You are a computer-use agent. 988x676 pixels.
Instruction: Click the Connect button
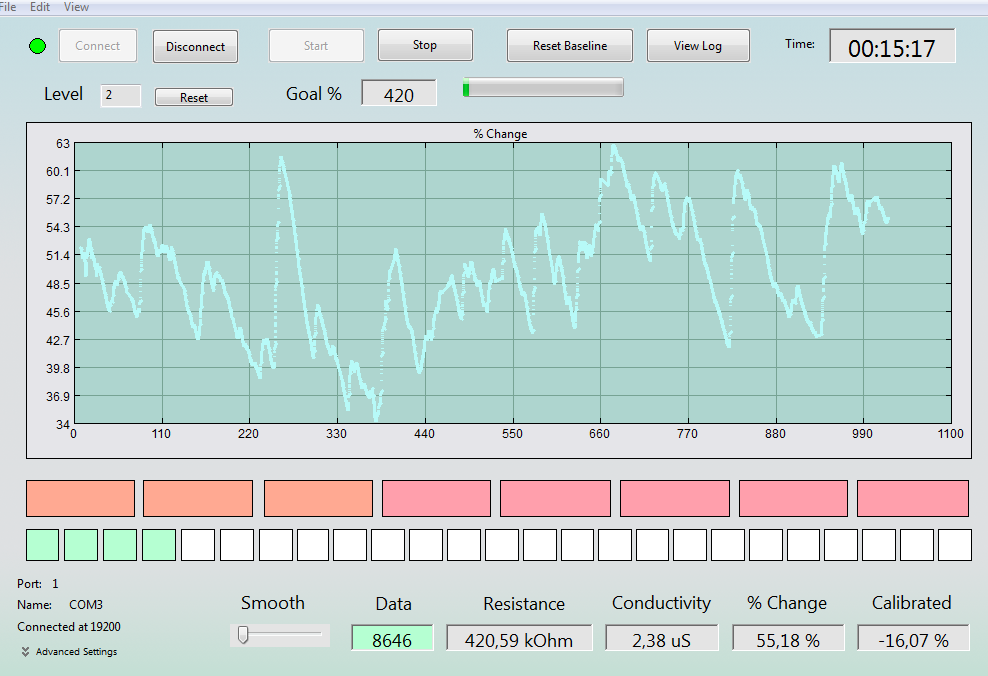[98, 45]
